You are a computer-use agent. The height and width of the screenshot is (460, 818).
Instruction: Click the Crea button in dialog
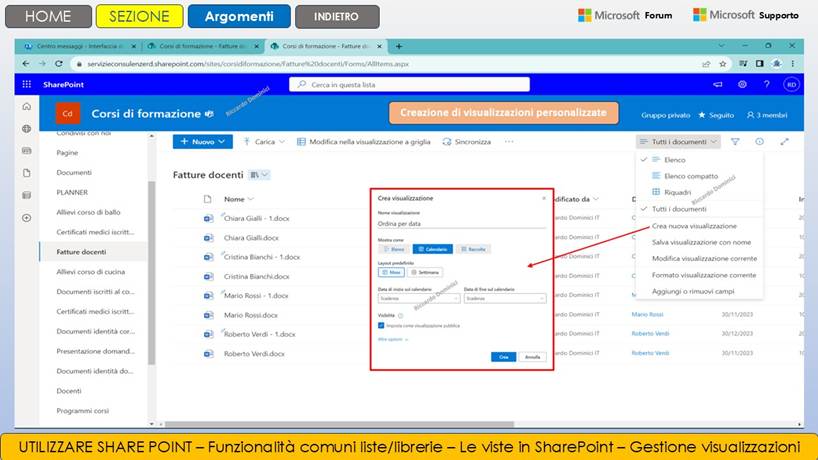[x=503, y=357]
